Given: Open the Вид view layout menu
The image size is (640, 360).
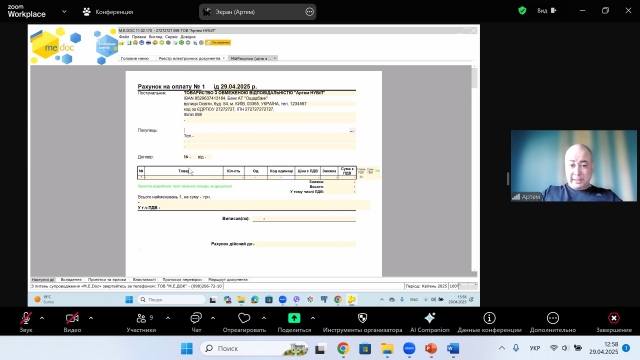Looking at the screenshot, I should pos(547,11).
